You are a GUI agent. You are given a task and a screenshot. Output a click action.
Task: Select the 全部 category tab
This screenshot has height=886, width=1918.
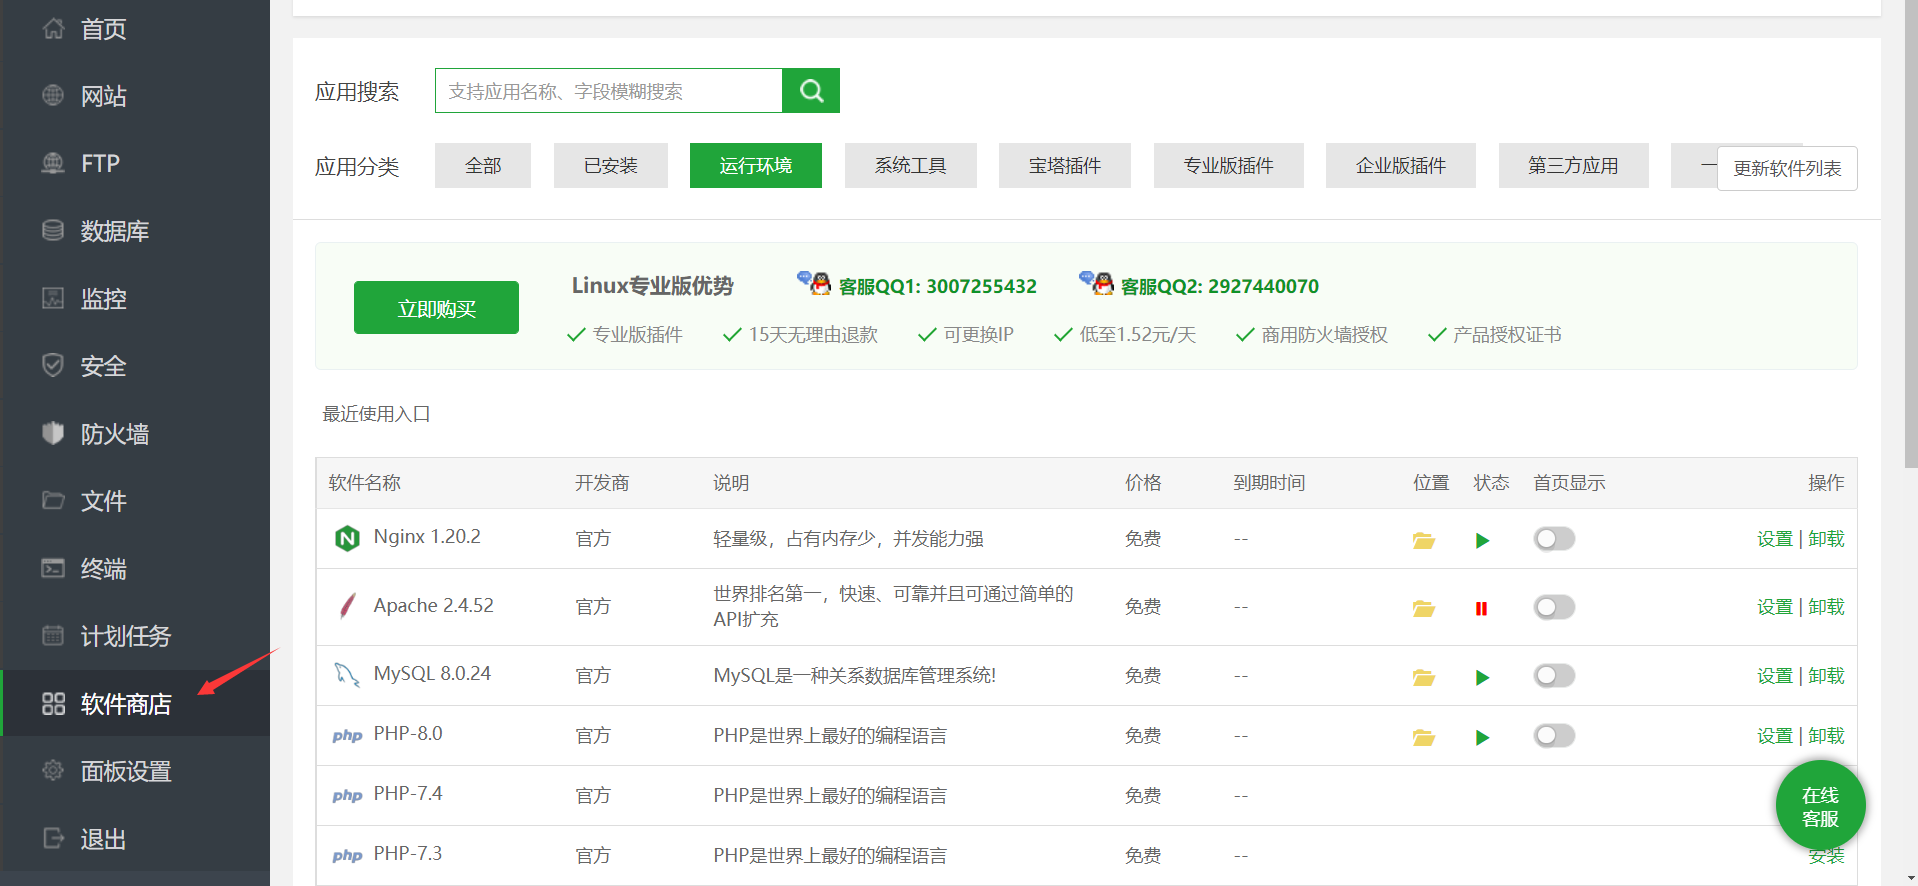(483, 165)
